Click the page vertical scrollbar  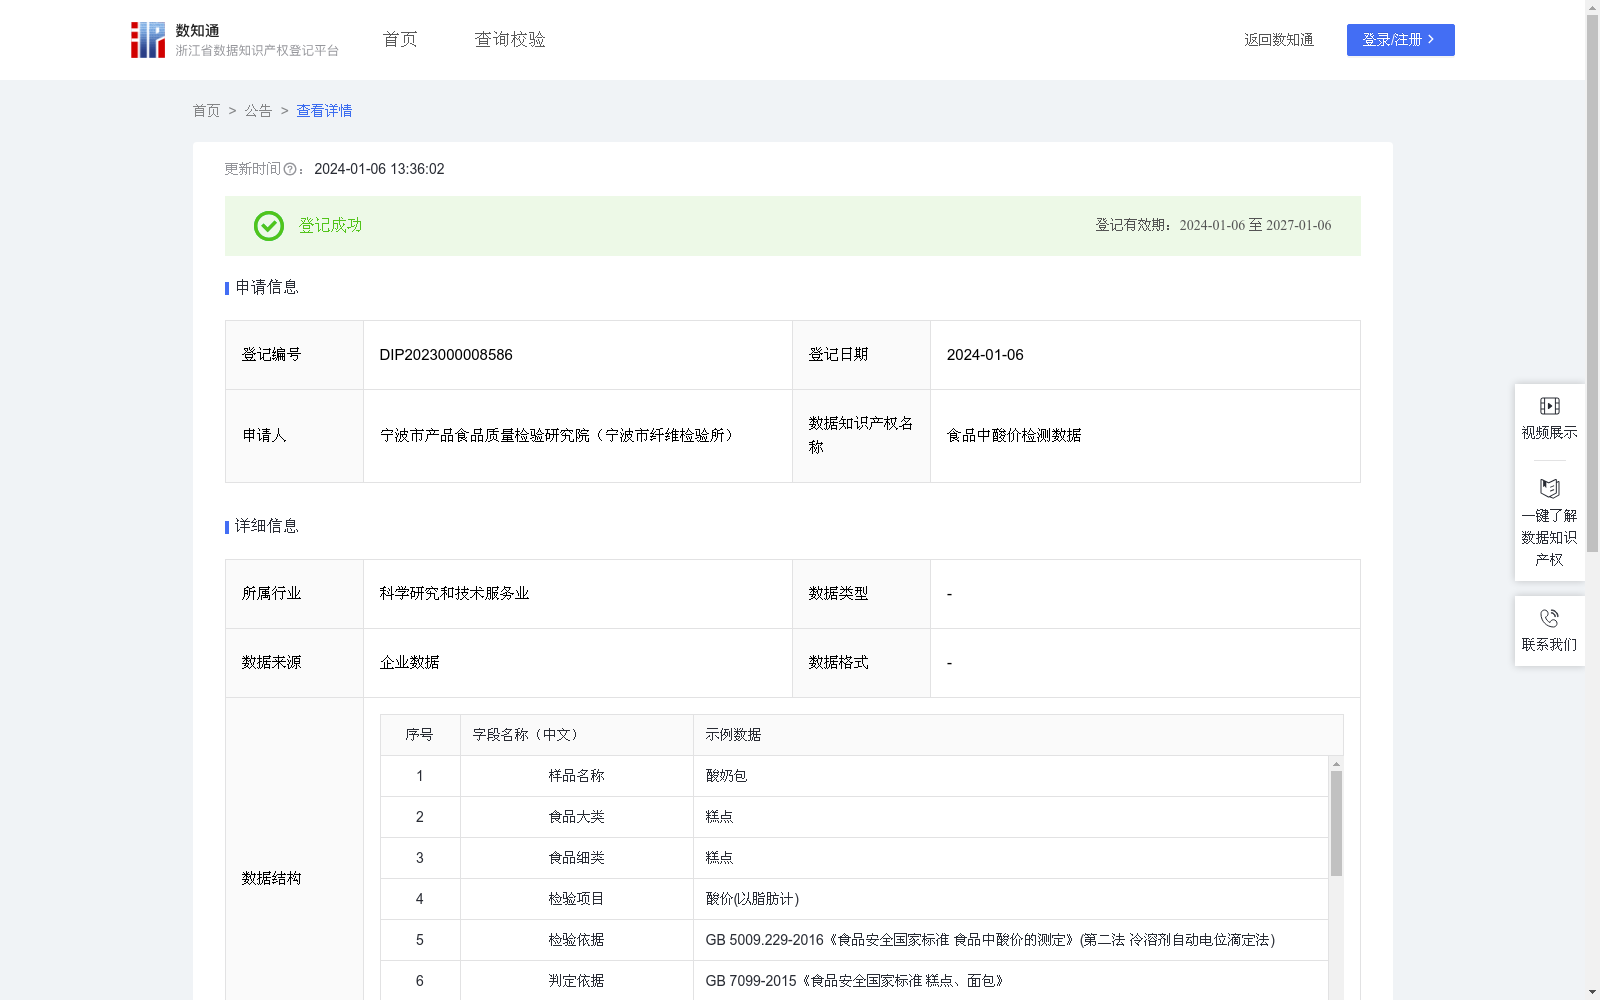1592,283
